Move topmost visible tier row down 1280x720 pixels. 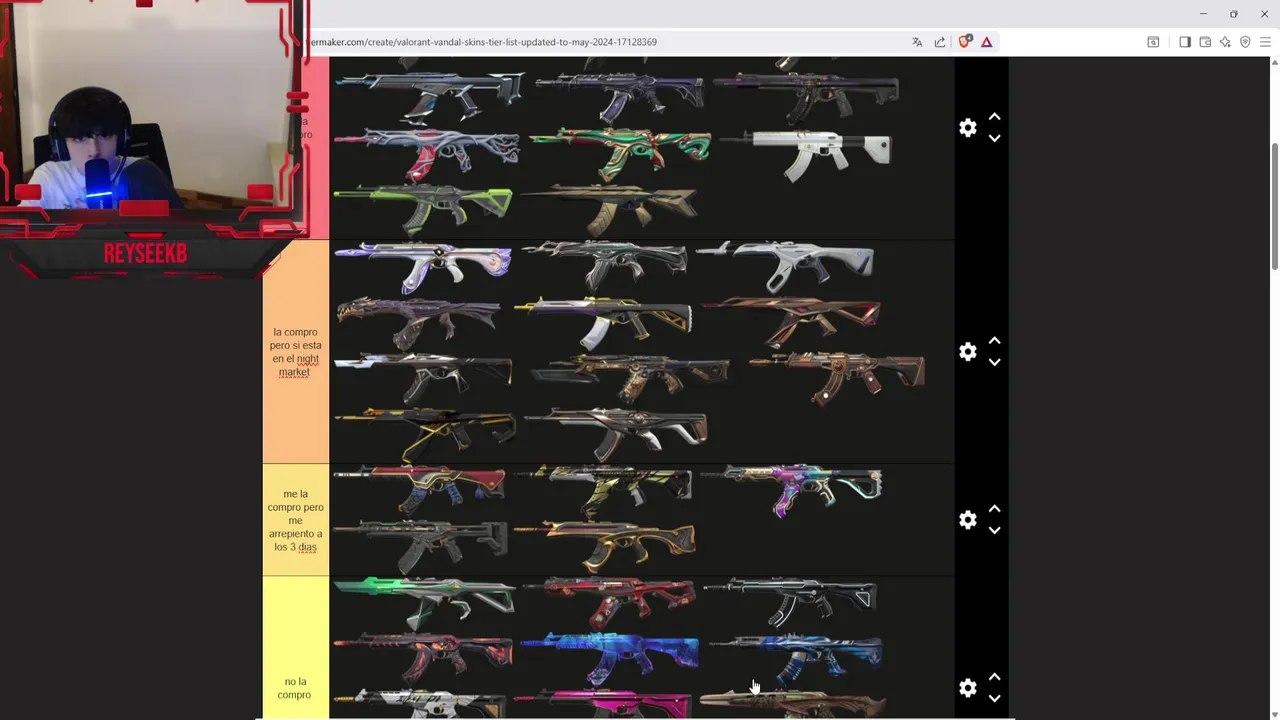994,139
